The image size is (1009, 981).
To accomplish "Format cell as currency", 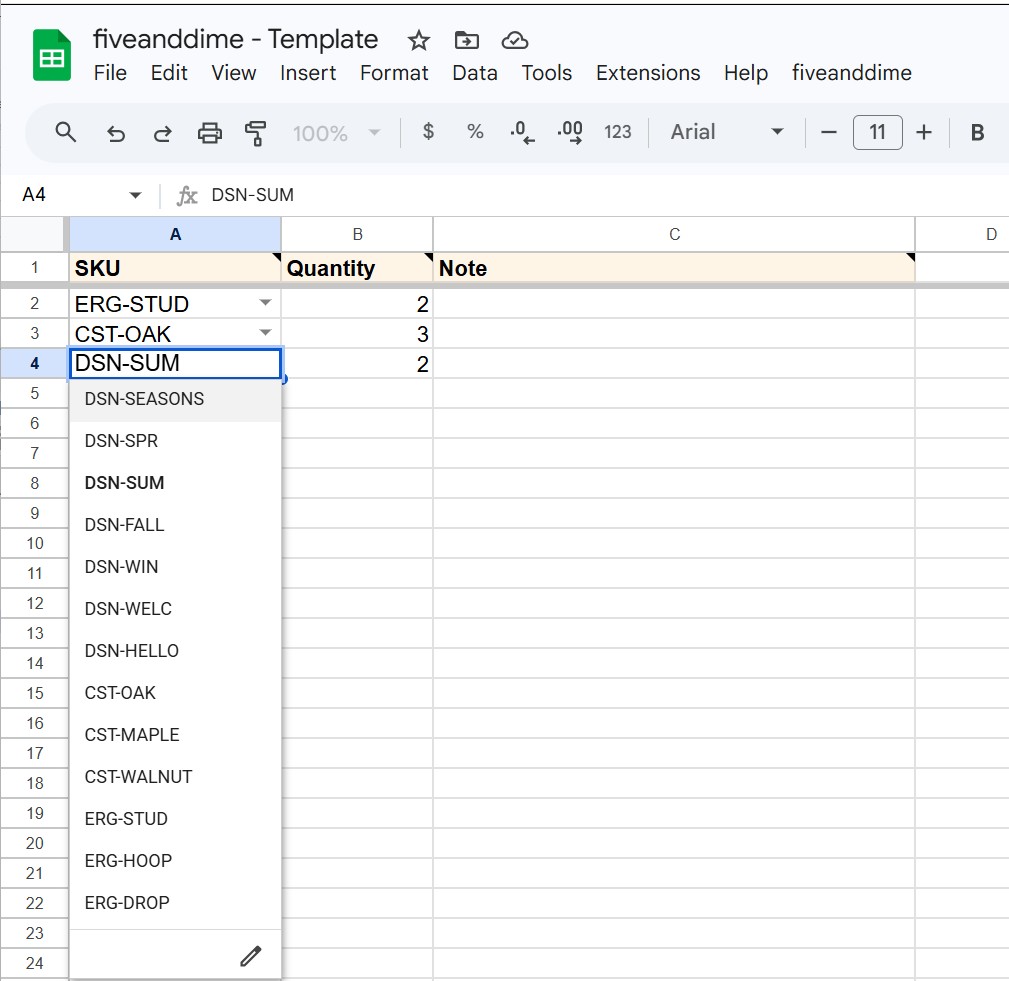I will pos(428,132).
